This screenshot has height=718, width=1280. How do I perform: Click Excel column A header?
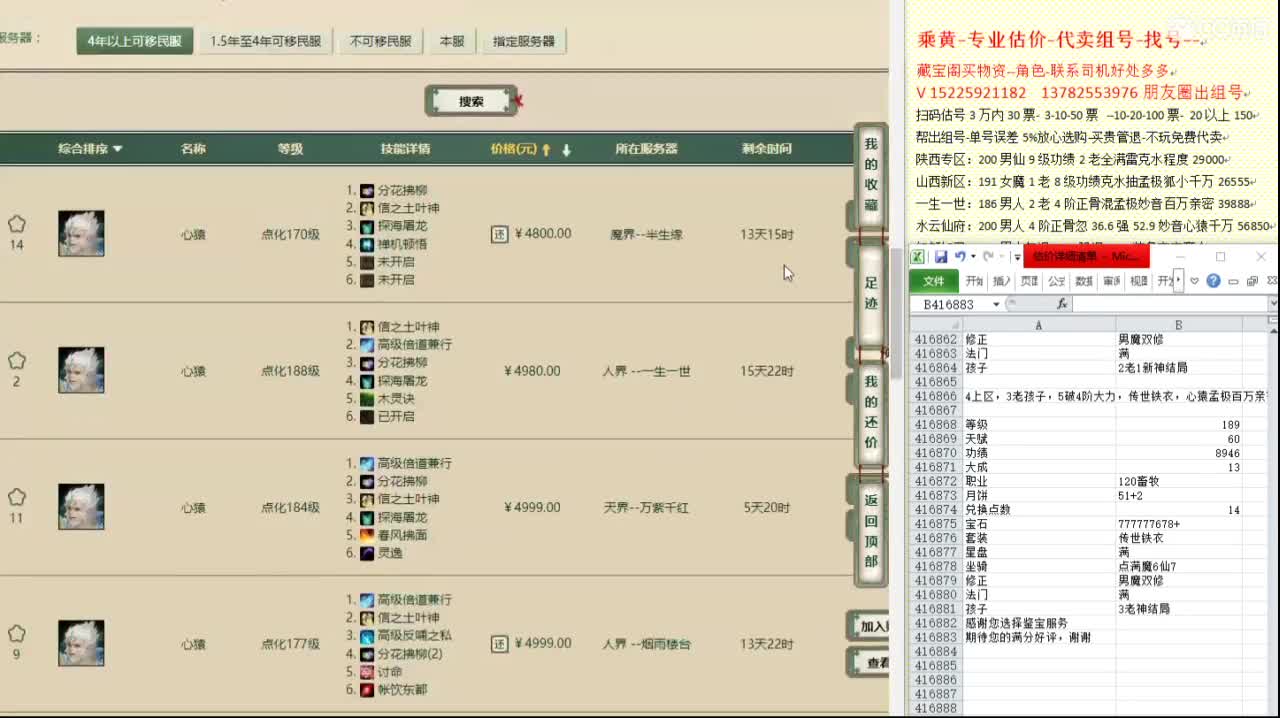[1039, 325]
